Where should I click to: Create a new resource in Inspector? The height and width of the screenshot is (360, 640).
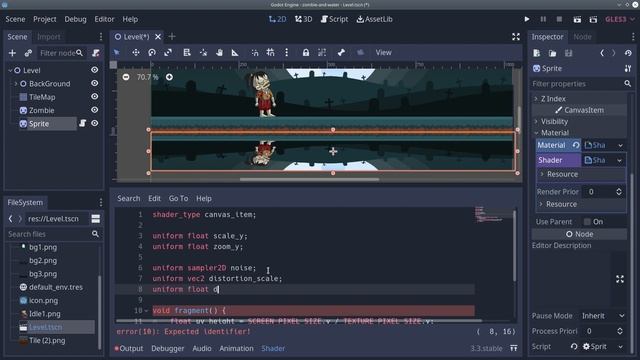coord(537,53)
